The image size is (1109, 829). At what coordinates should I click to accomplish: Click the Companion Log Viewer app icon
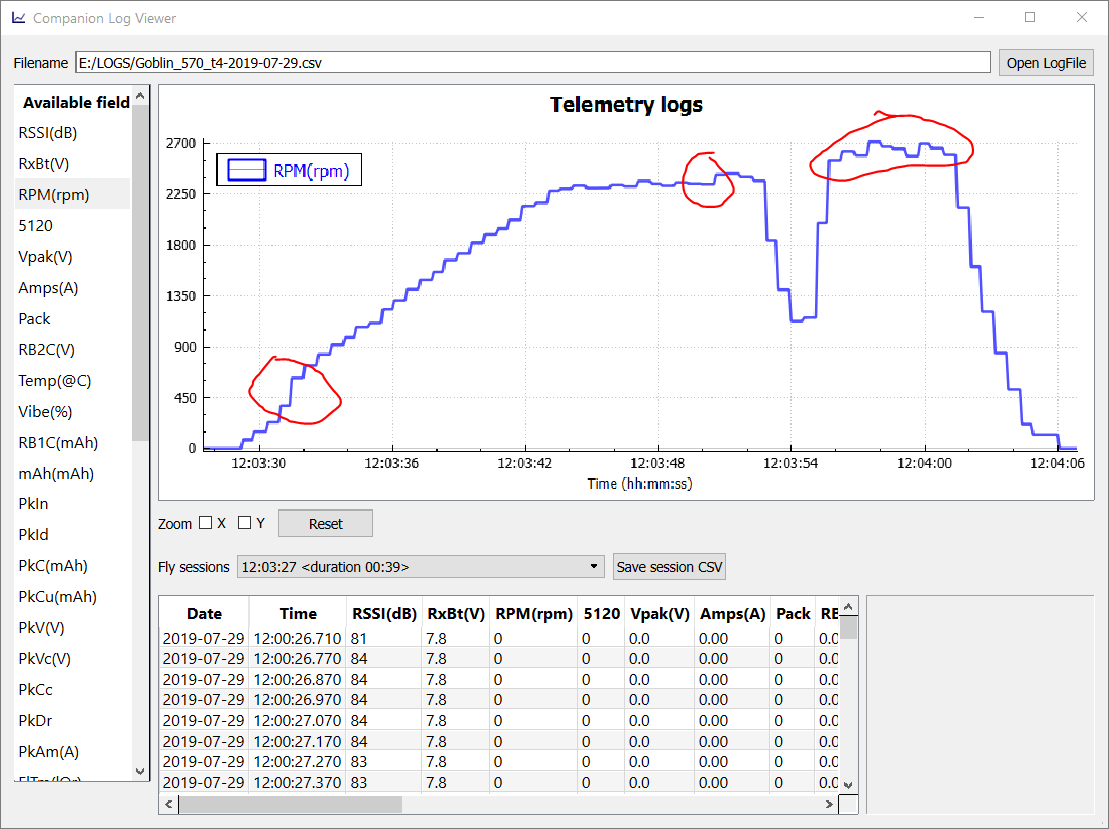pos(18,18)
